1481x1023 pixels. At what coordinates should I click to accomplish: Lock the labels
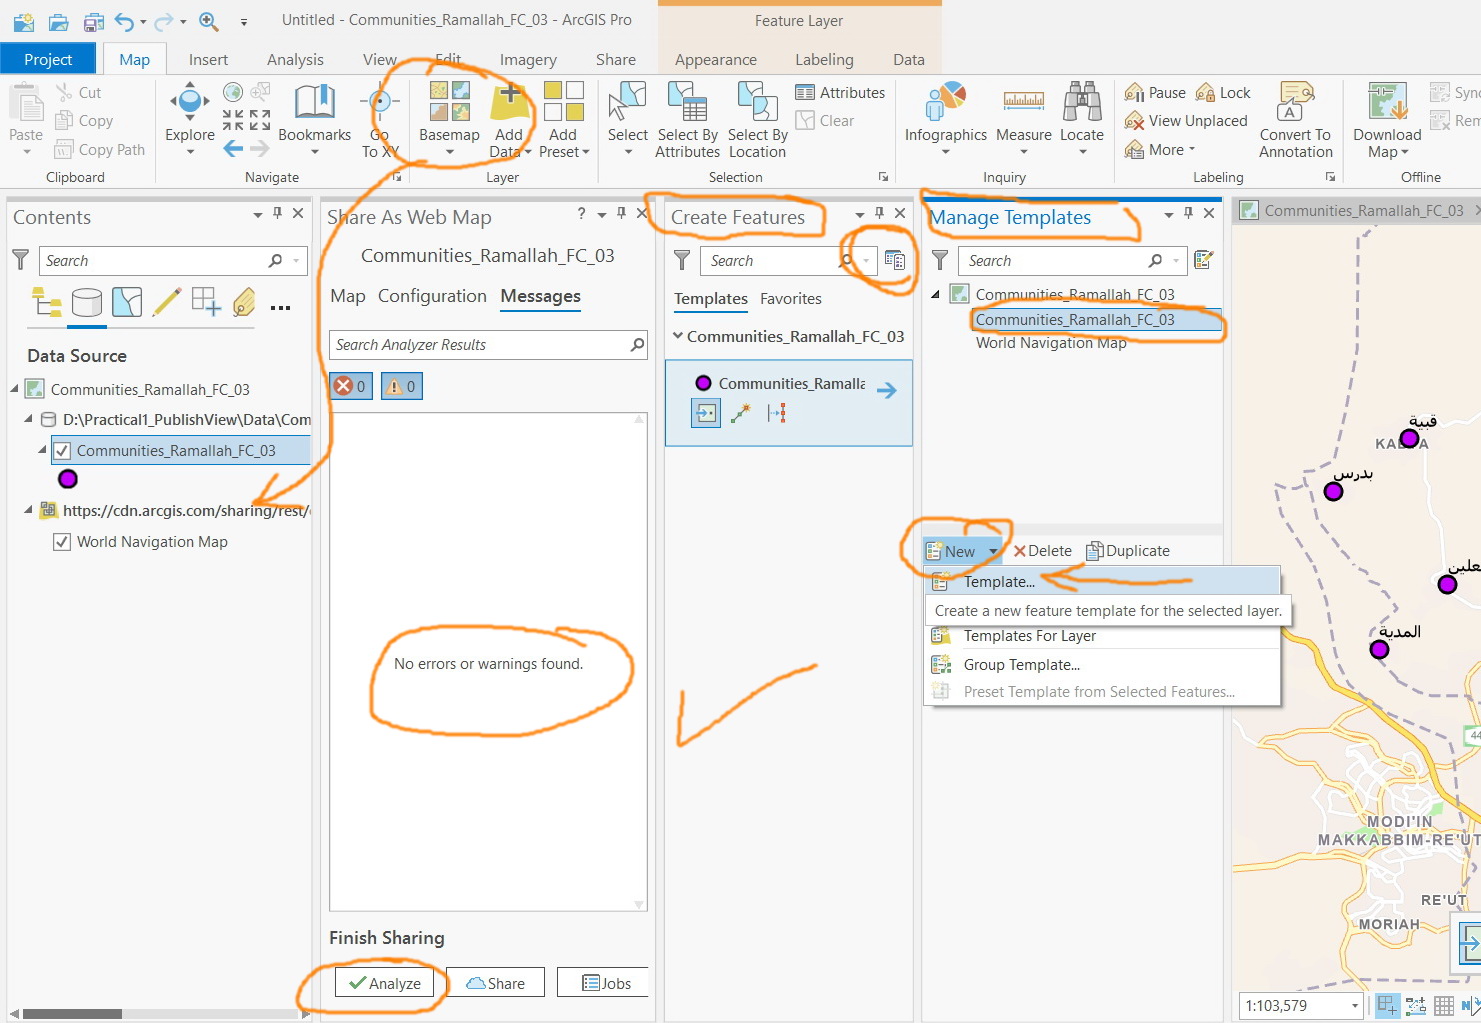click(1223, 93)
